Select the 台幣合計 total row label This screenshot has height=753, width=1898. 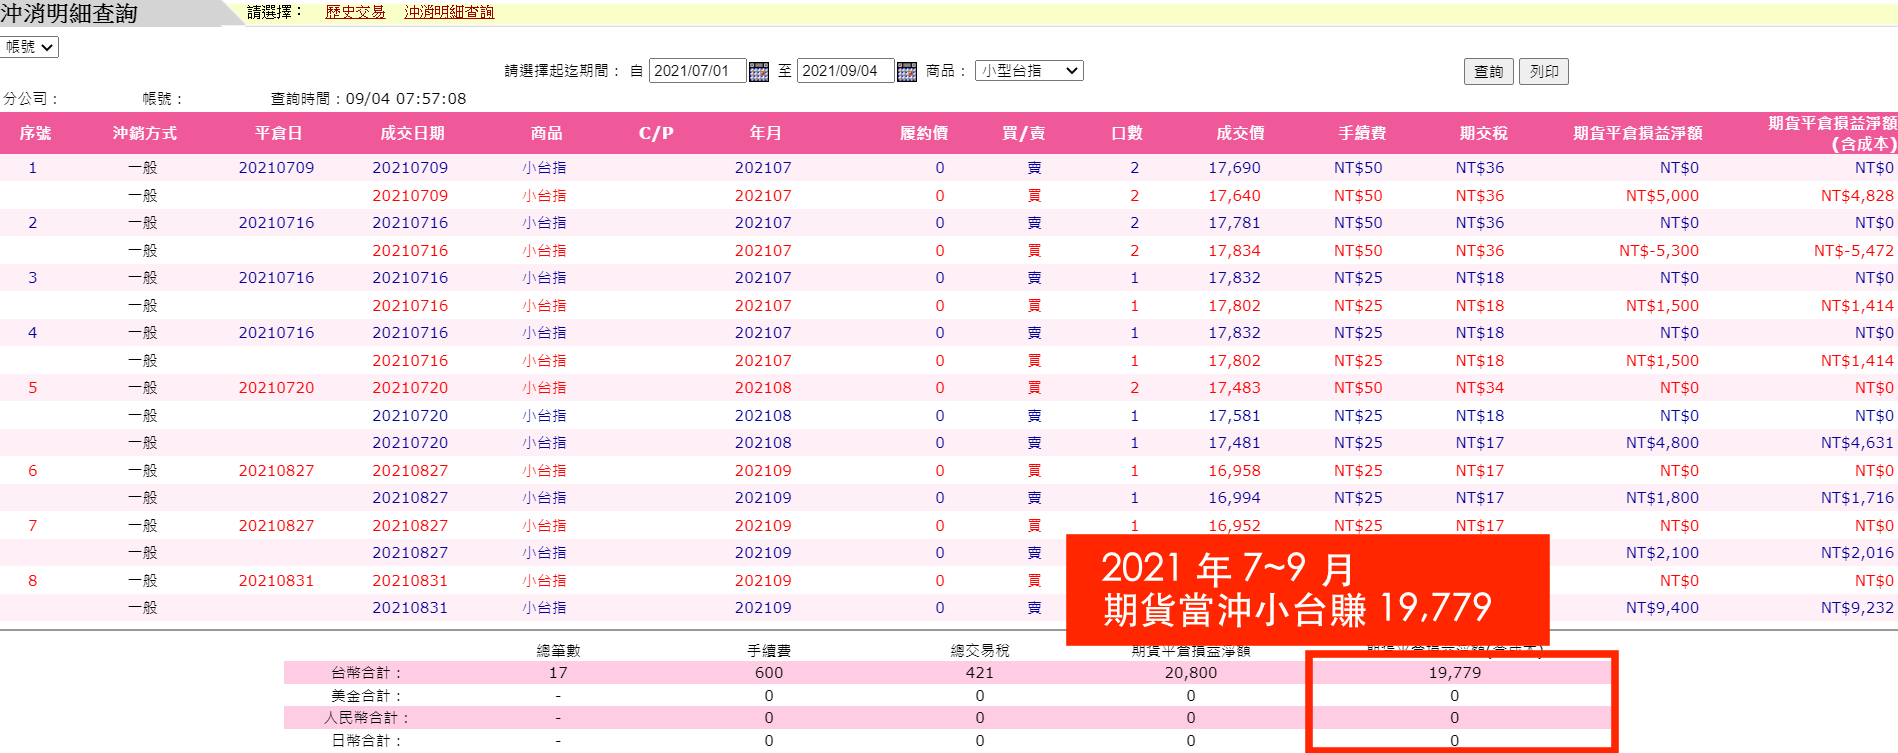(366, 673)
